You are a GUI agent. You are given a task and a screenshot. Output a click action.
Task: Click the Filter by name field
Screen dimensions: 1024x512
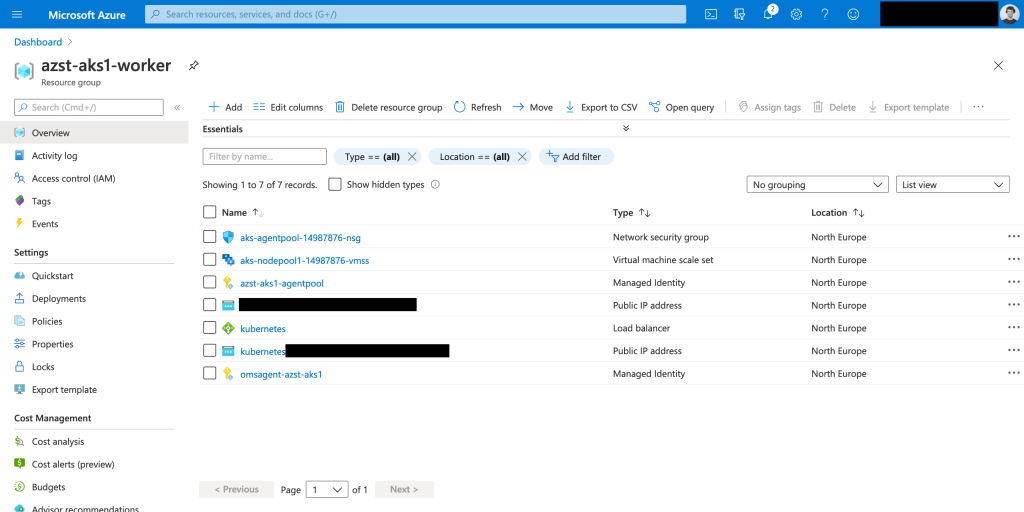tap(265, 157)
